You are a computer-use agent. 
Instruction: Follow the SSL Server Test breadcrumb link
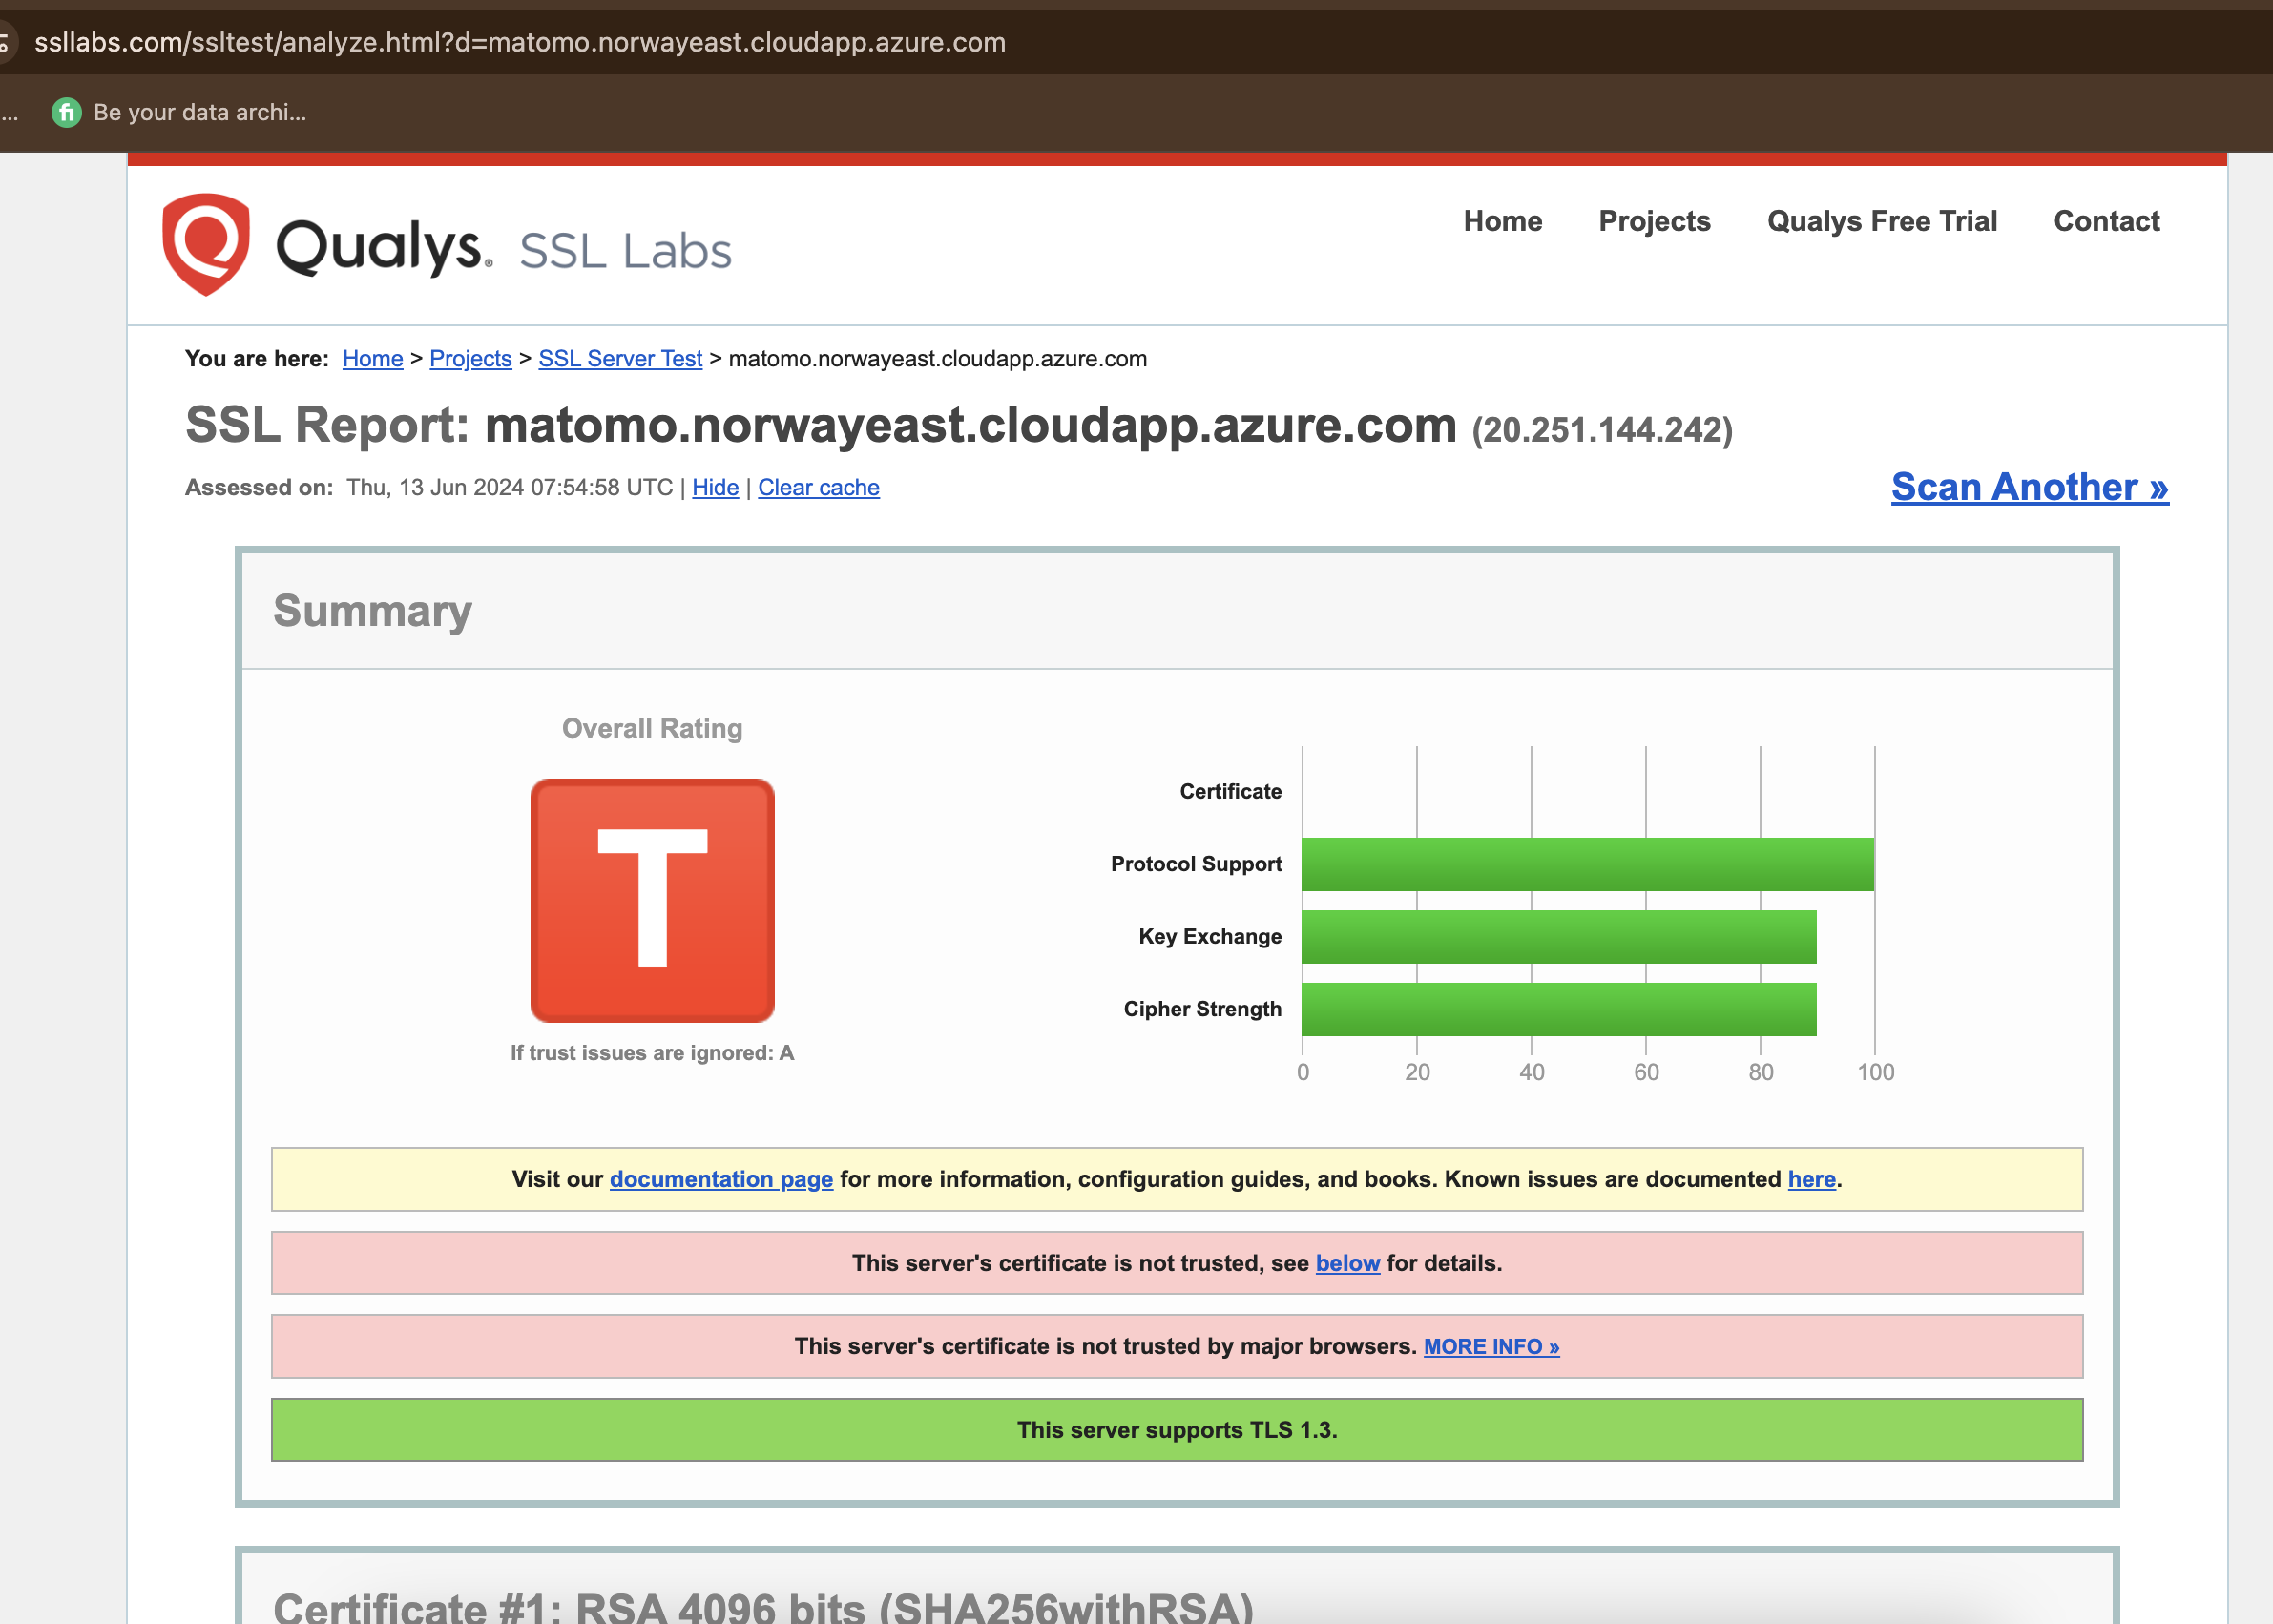point(620,358)
